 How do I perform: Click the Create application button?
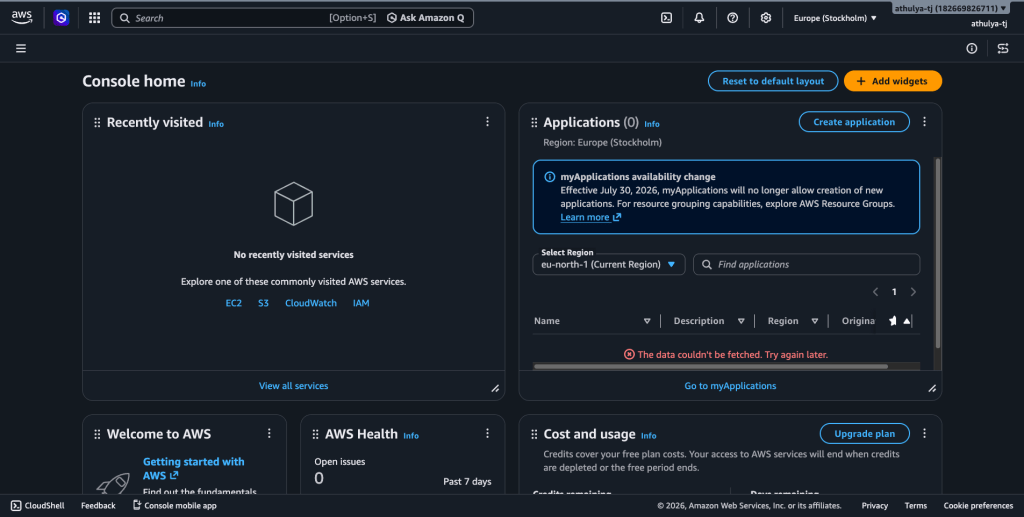(854, 122)
